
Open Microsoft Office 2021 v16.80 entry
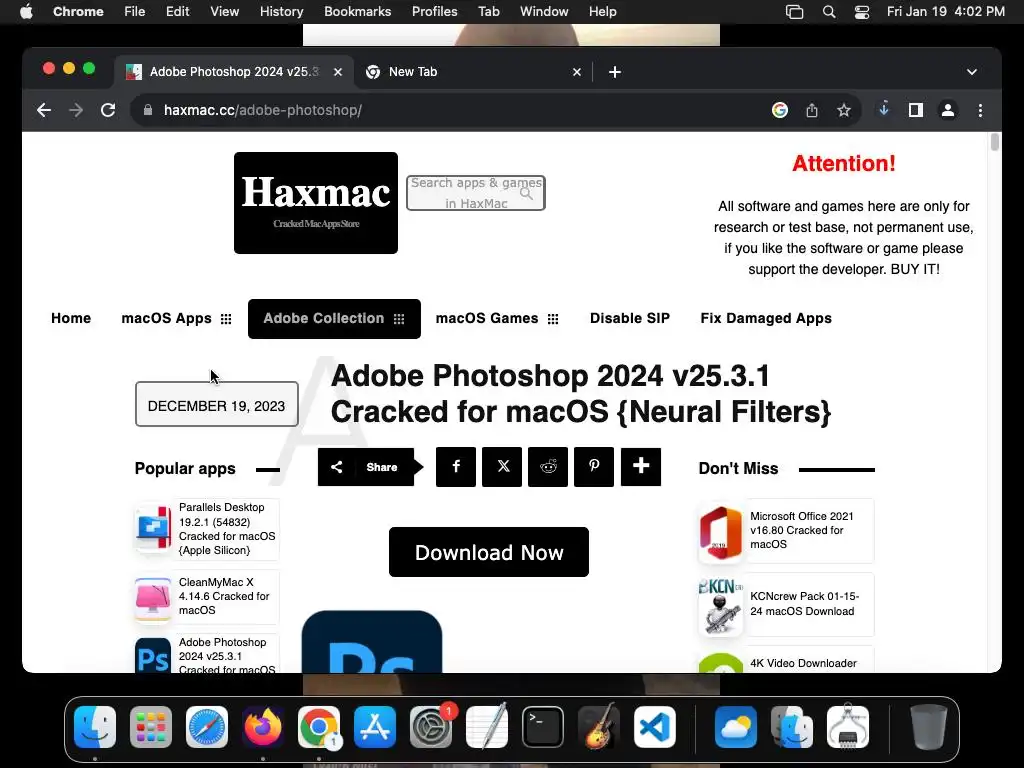(801, 530)
